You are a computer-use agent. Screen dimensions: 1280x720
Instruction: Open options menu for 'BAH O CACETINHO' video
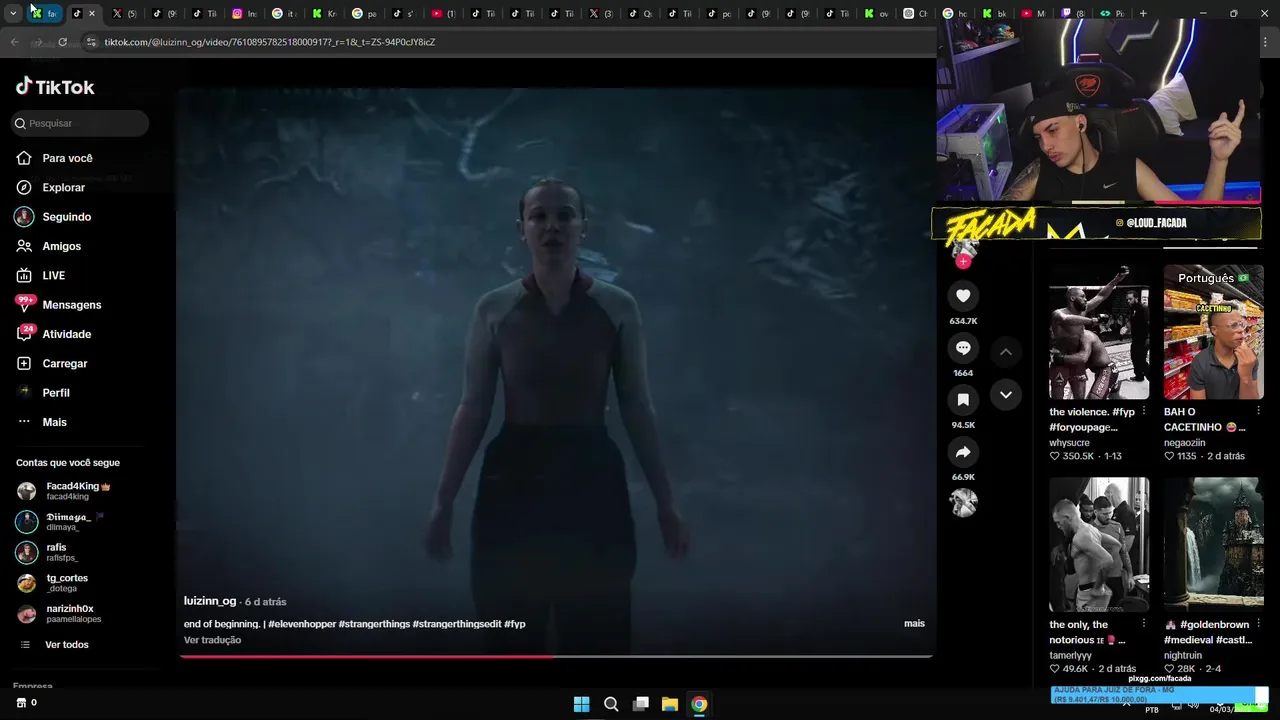pos(1258,411)
